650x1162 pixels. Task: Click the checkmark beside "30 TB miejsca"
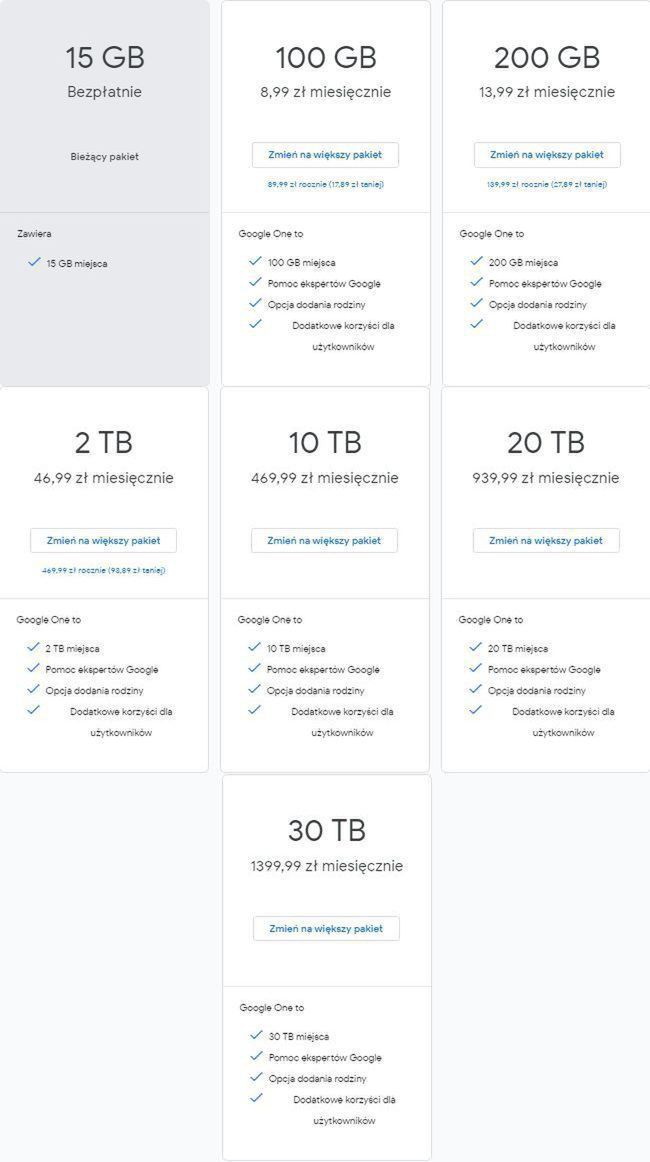point(257,1035)
